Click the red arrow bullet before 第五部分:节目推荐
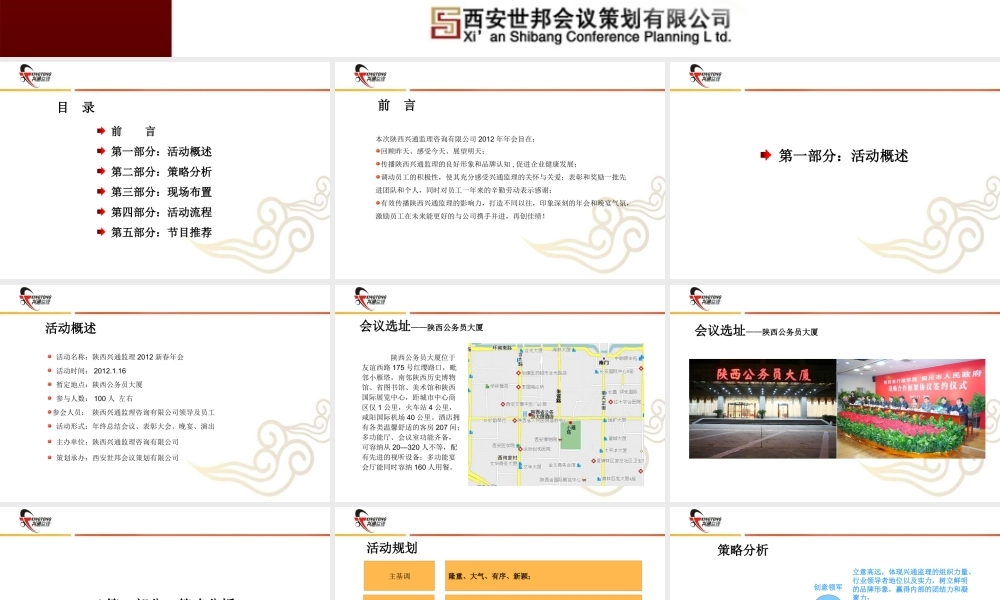The image size is (1000, 600). coord(101,232)
